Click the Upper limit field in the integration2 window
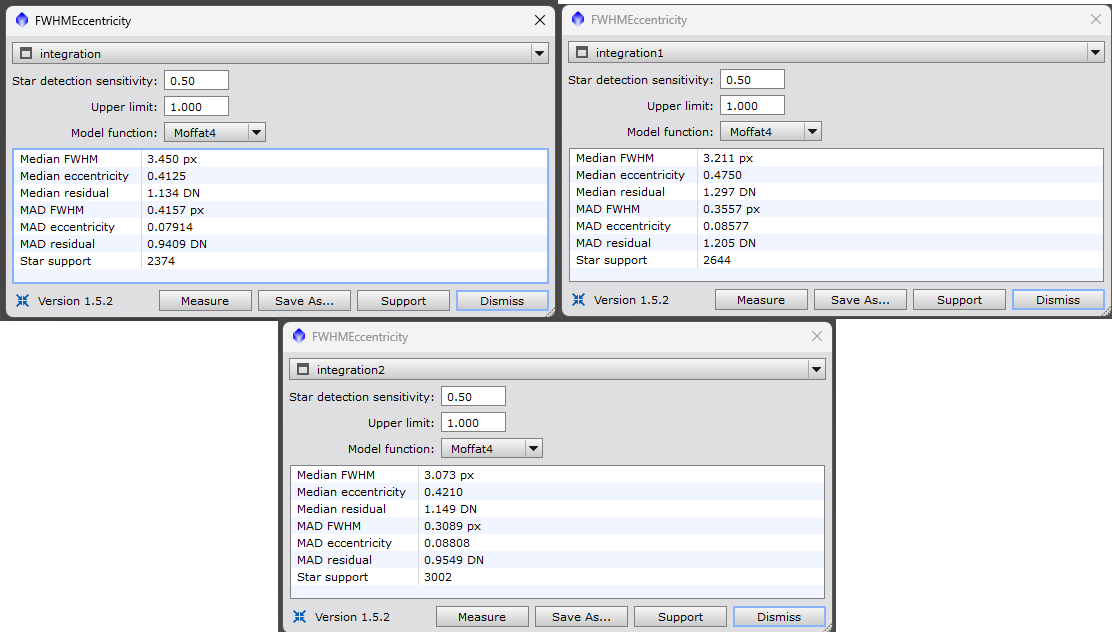Image resolution: width=1112 pixels, height=632 pixels. 474,423
